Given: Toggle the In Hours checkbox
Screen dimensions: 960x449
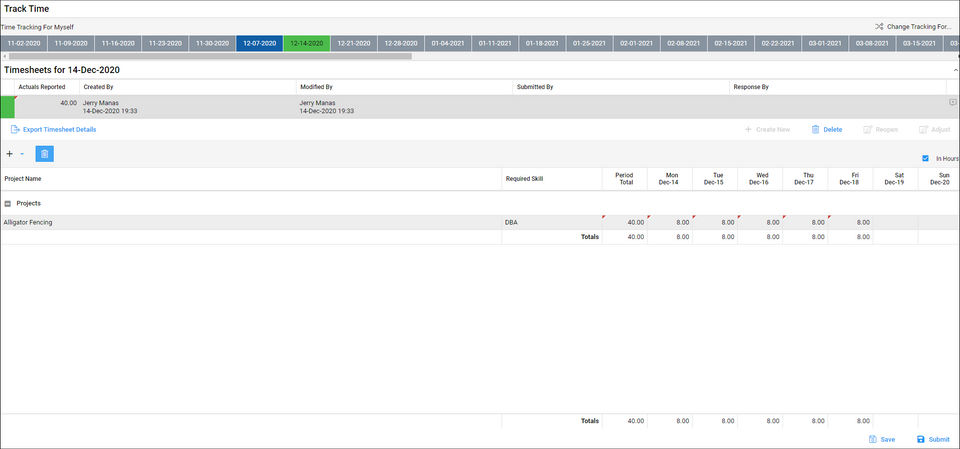Looking at the screenshot, I should pyautogui.click(x=925, y=158).
